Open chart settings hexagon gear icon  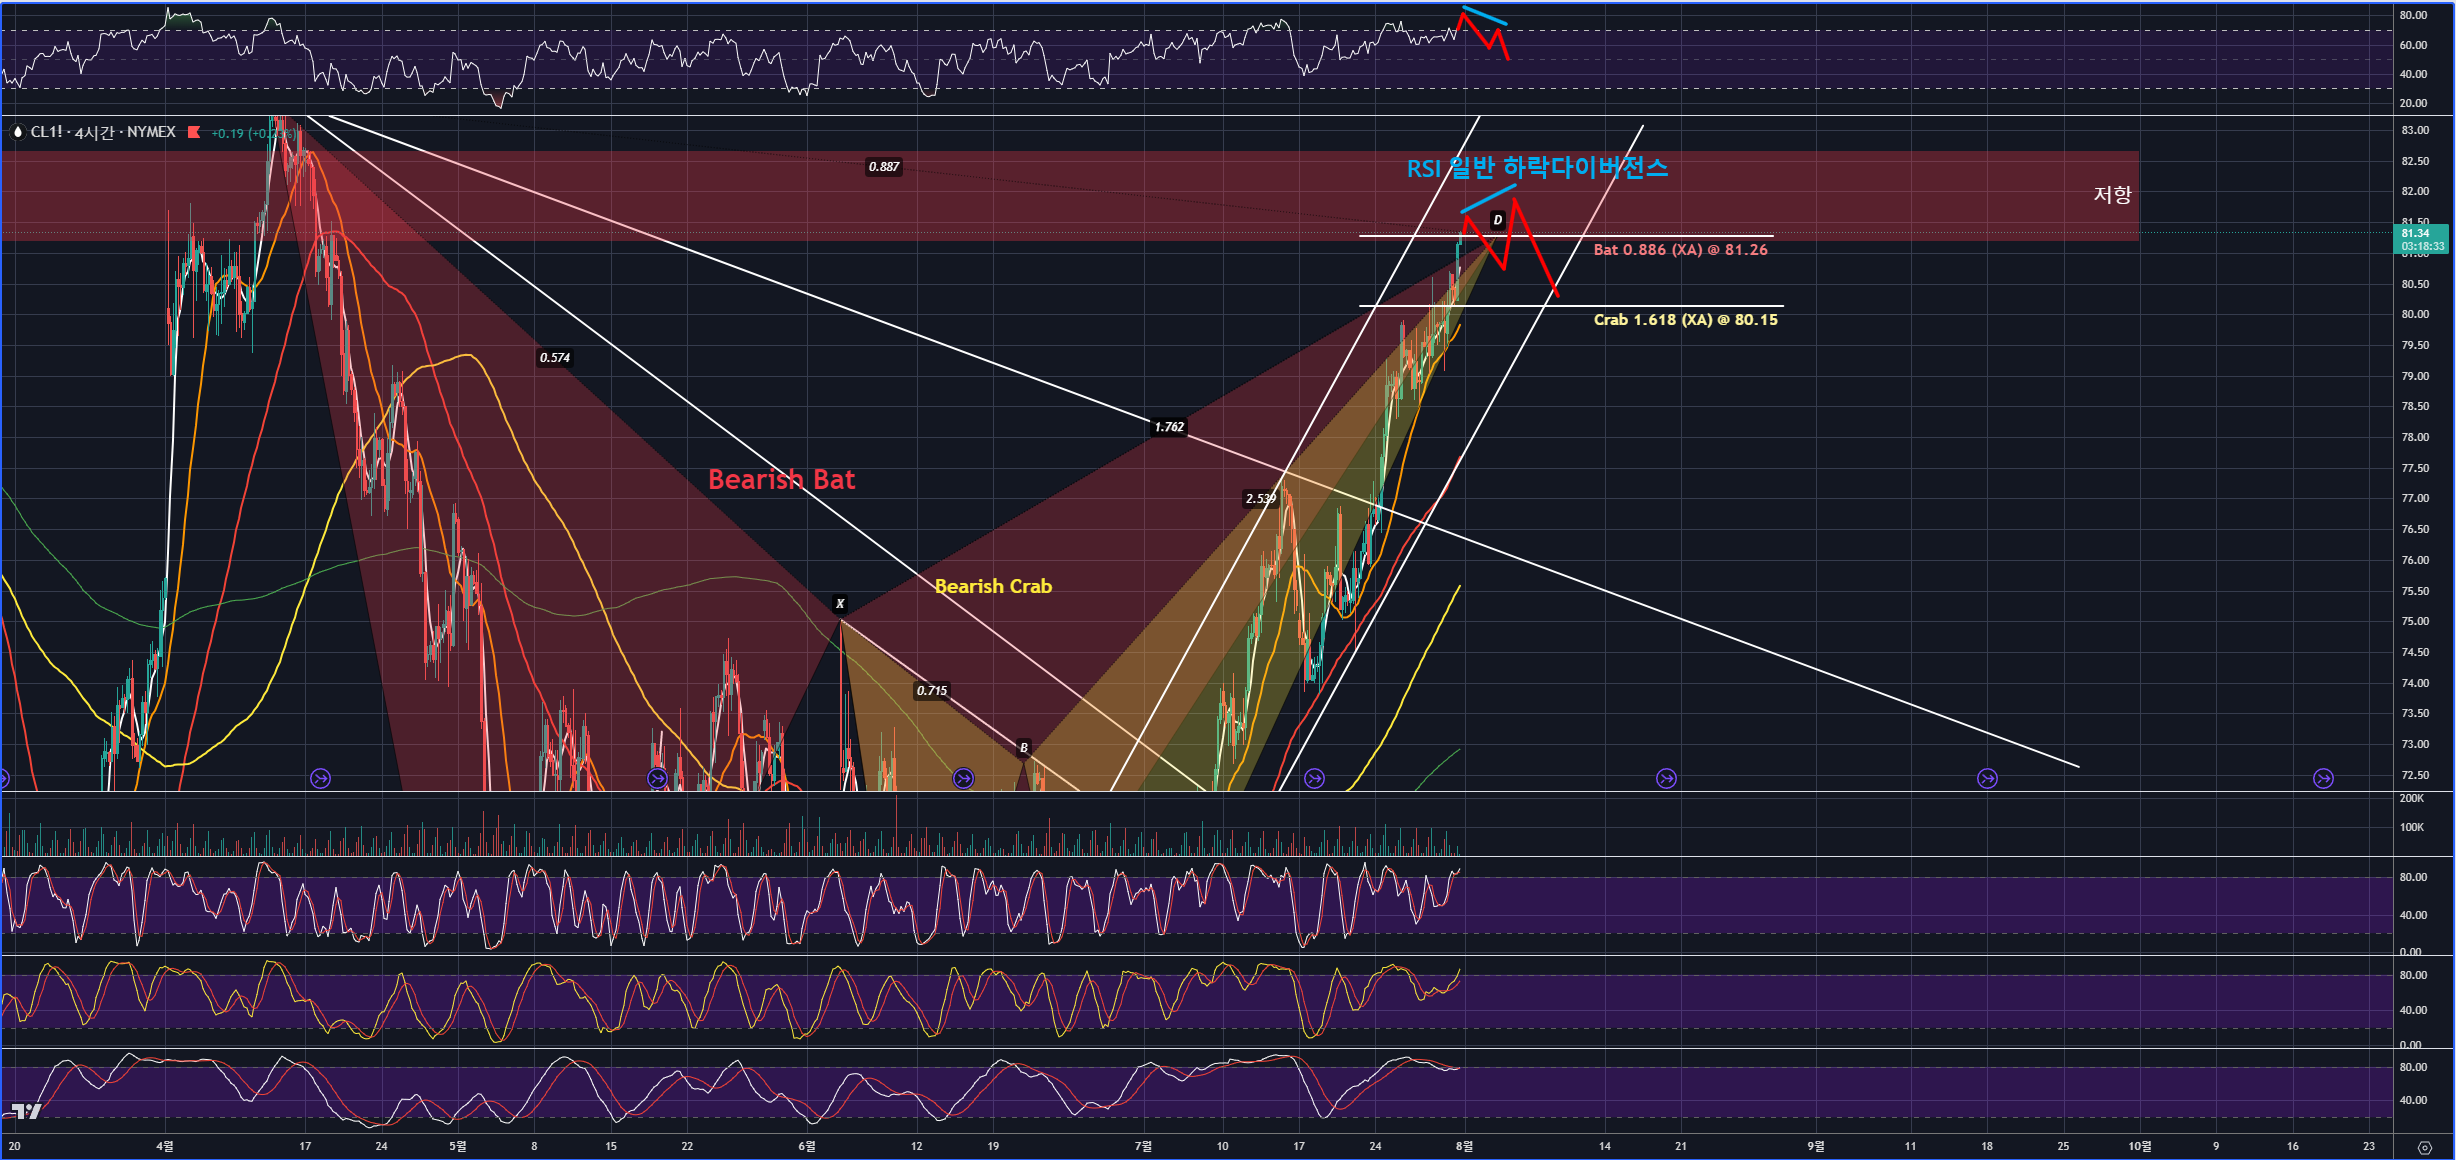(2423, 1147)
